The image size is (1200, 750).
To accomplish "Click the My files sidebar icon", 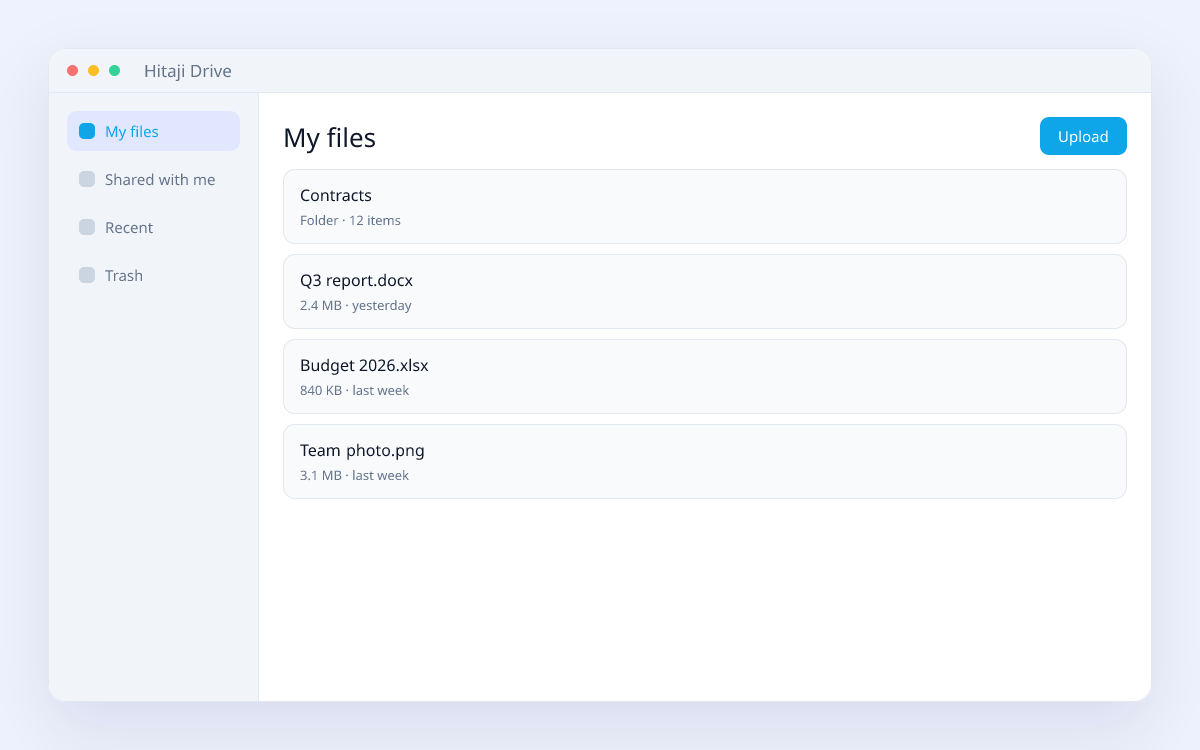I will click(87, 131).
